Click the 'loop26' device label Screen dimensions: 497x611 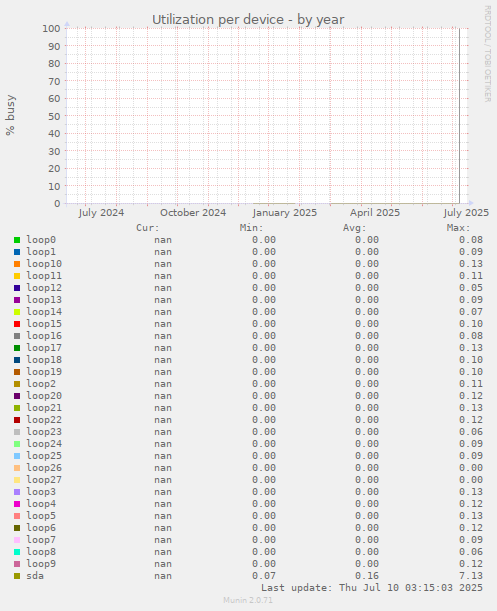point(44,468)
